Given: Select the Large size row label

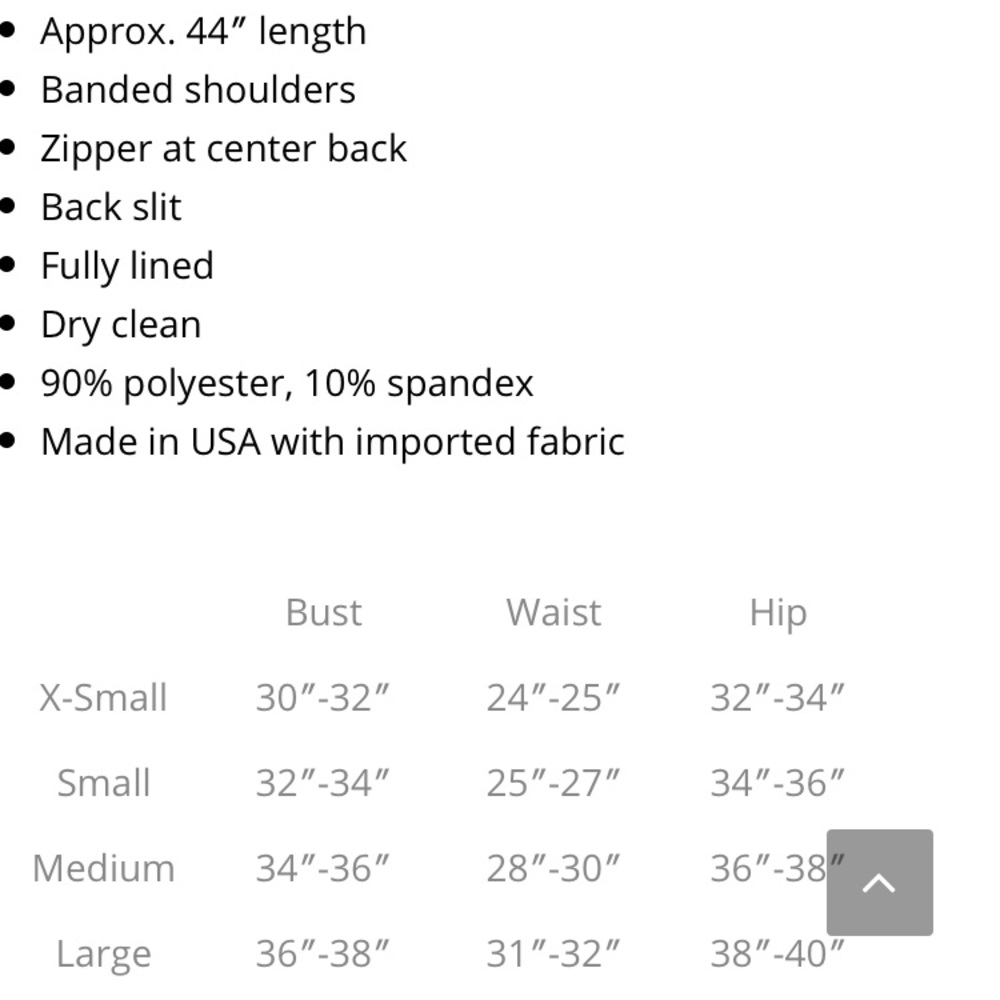Looking at the screenshot, I should [x=103, y=953].
